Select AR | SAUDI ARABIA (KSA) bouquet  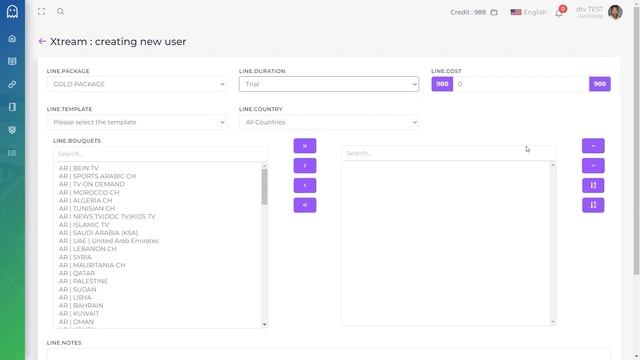(x=98, y=233)
